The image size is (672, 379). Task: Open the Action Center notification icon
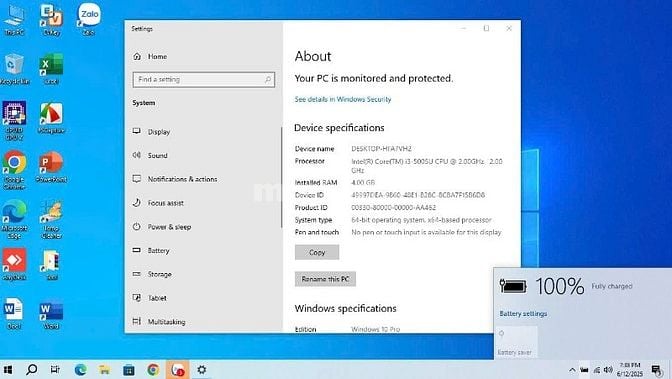pyautogui.click(x=656, y=370)
